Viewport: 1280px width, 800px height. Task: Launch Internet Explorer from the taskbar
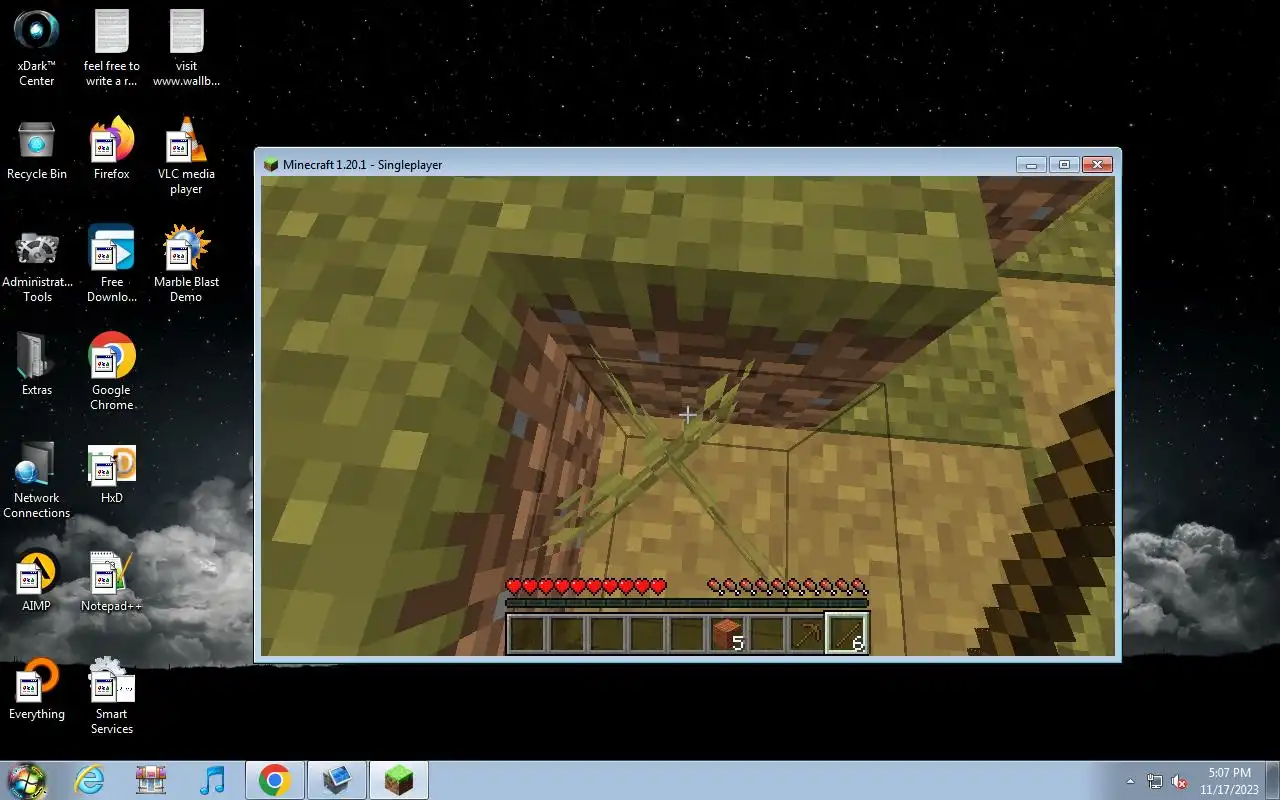coord(90,780)
